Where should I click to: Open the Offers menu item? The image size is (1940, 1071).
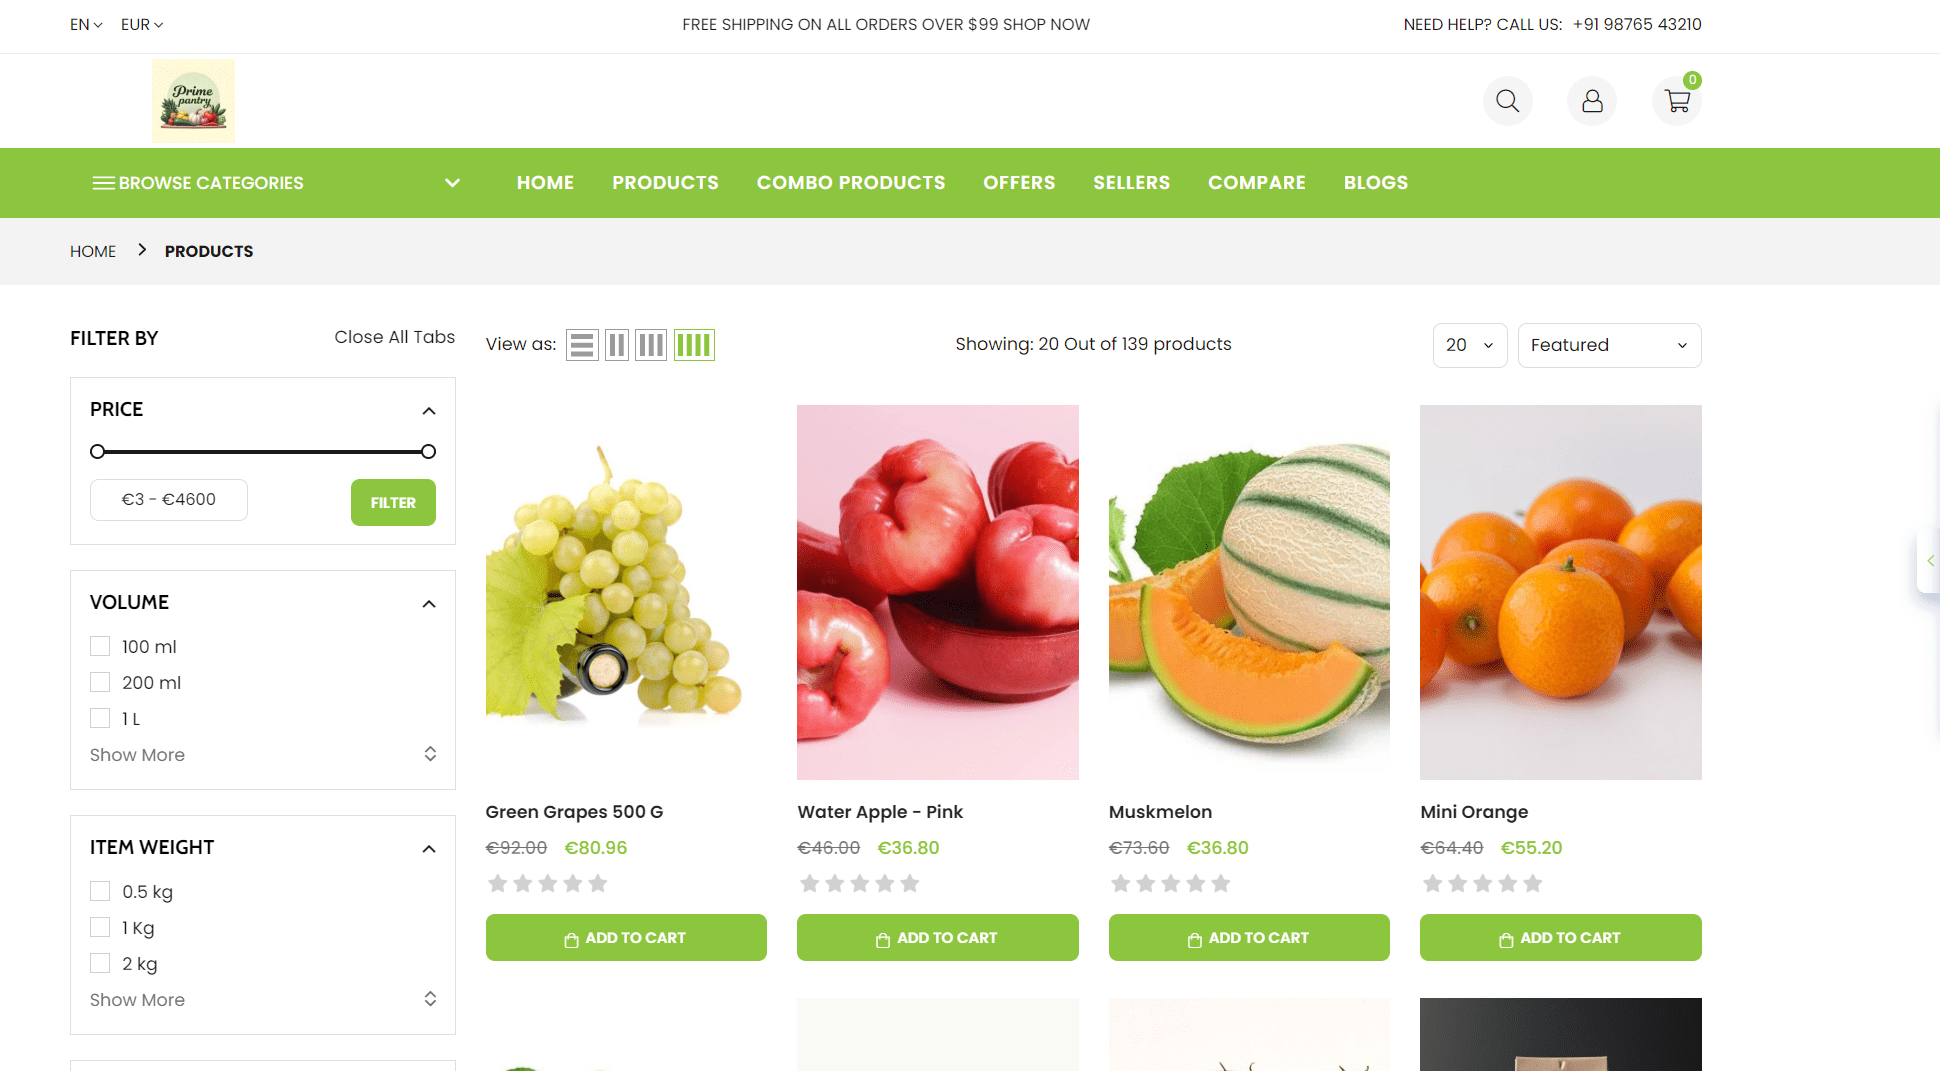1019,183
